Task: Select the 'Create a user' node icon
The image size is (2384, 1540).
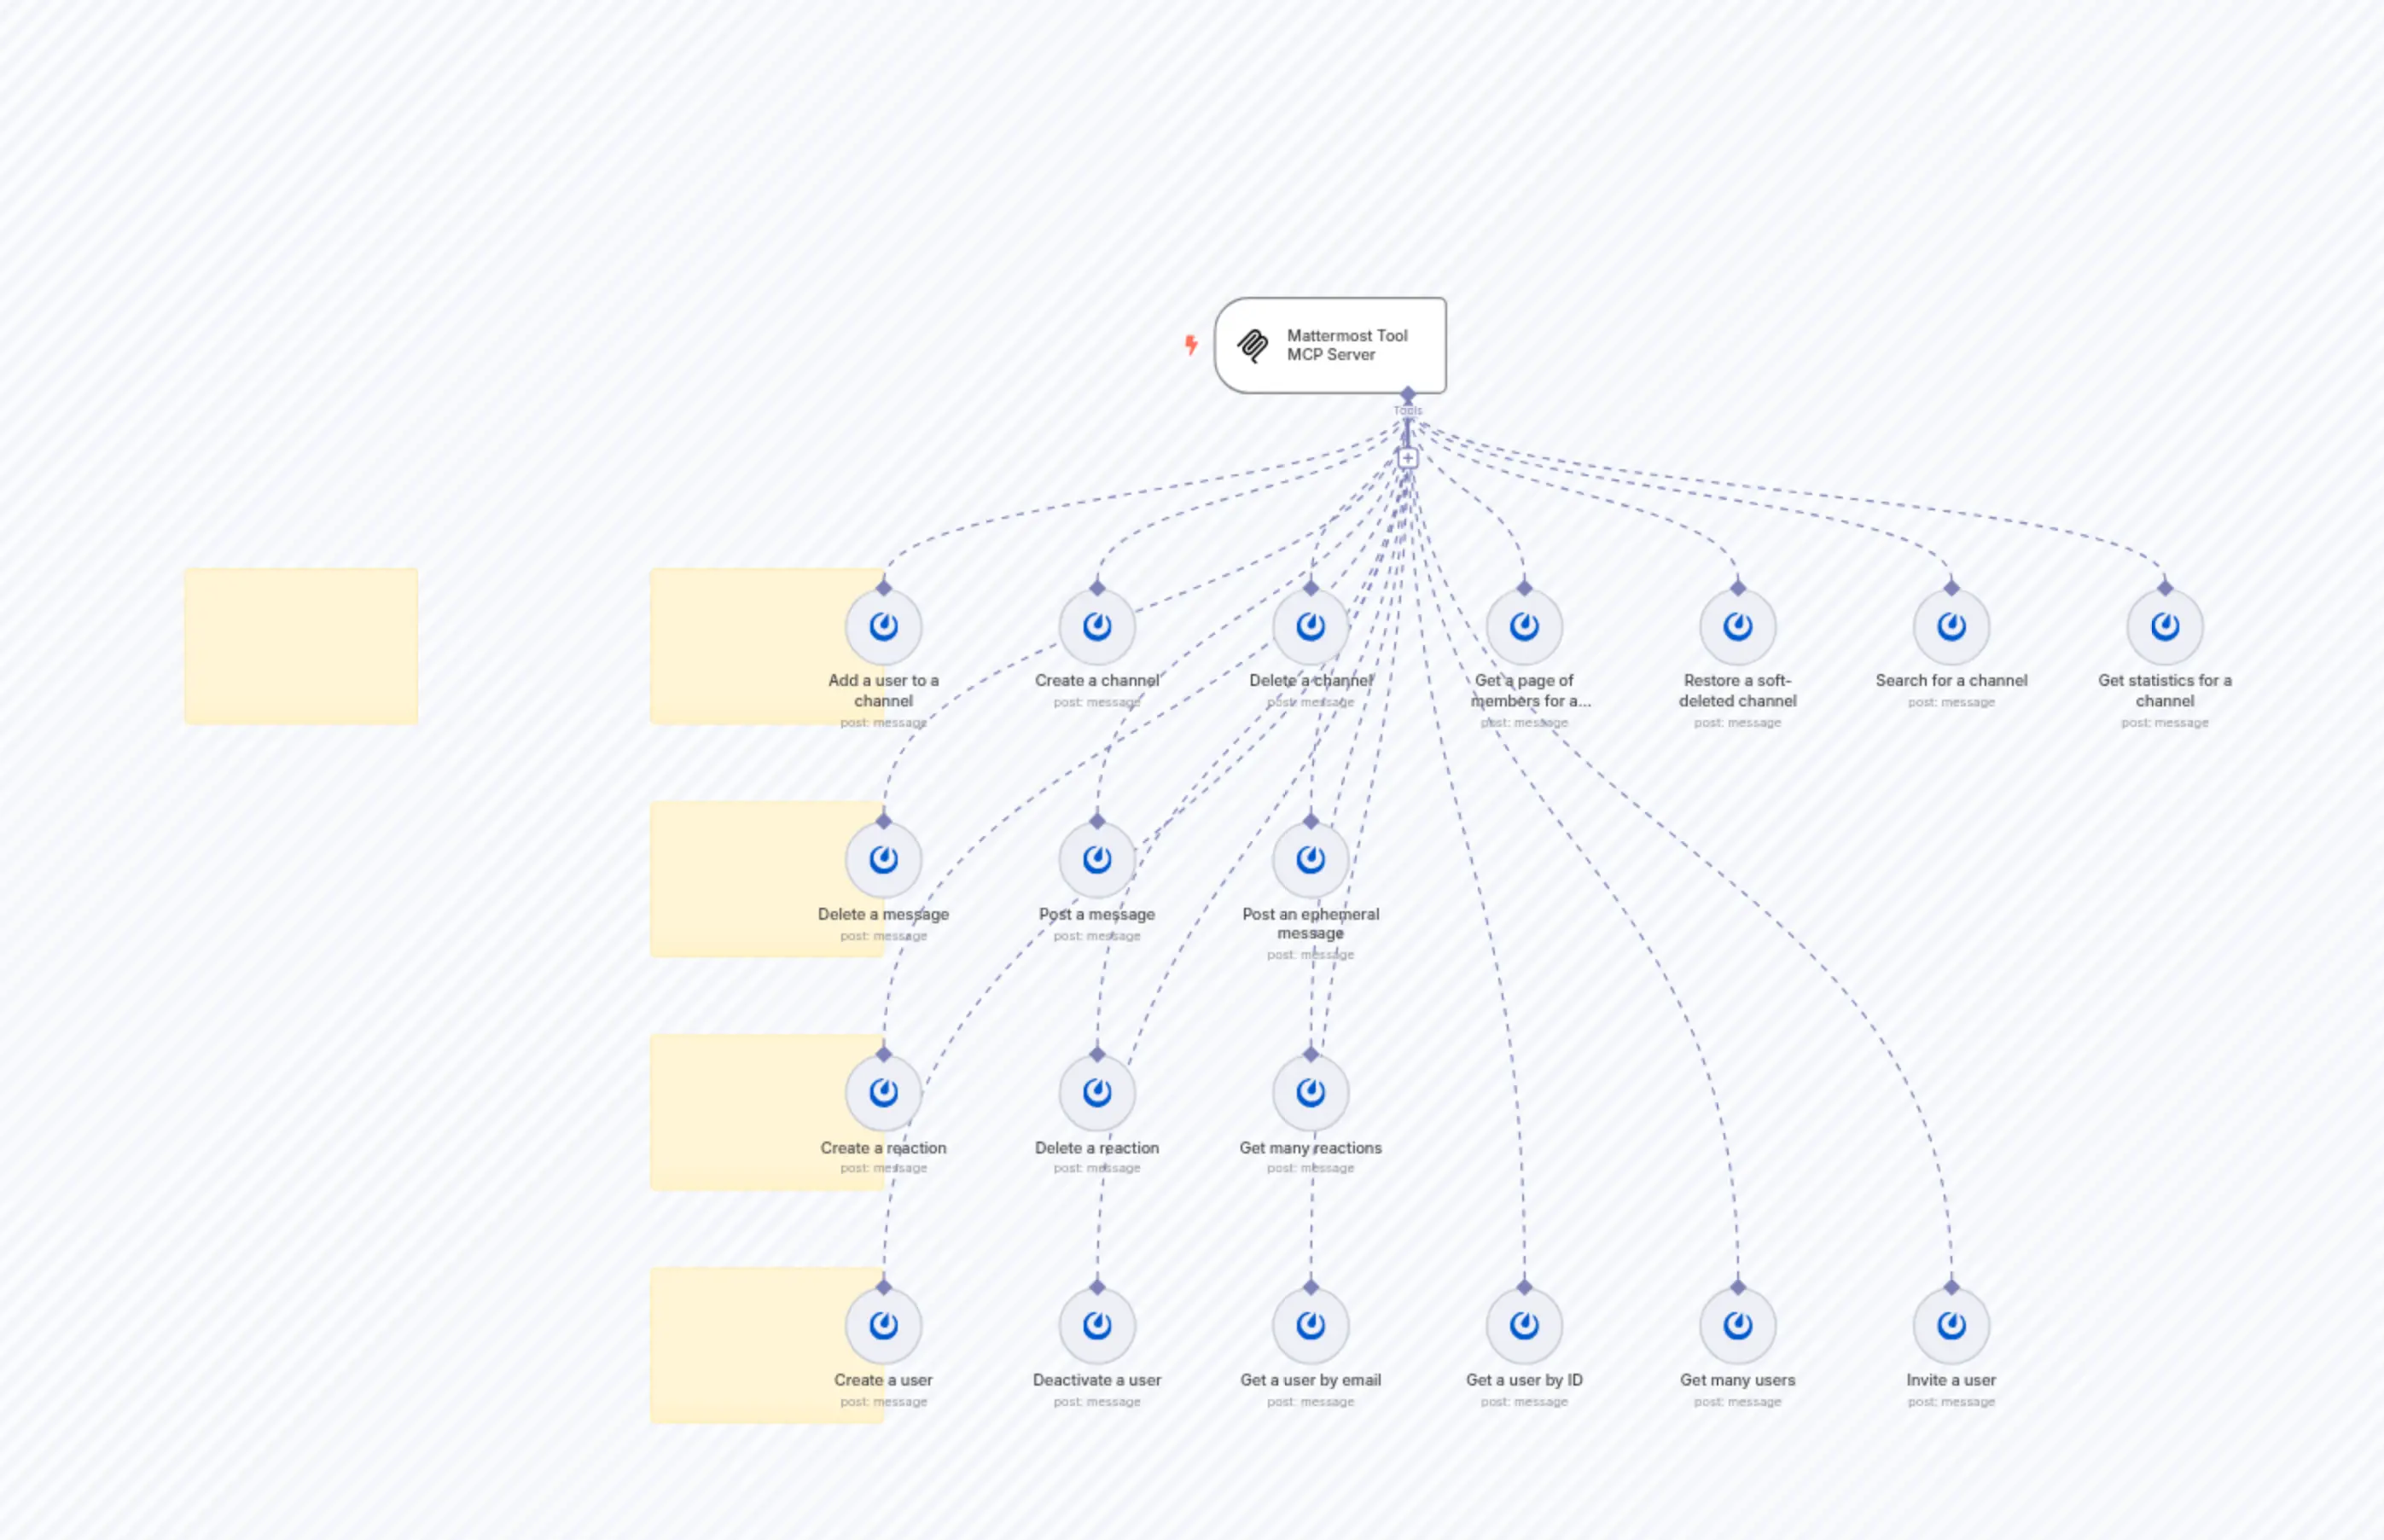Action: [884, 1324]
